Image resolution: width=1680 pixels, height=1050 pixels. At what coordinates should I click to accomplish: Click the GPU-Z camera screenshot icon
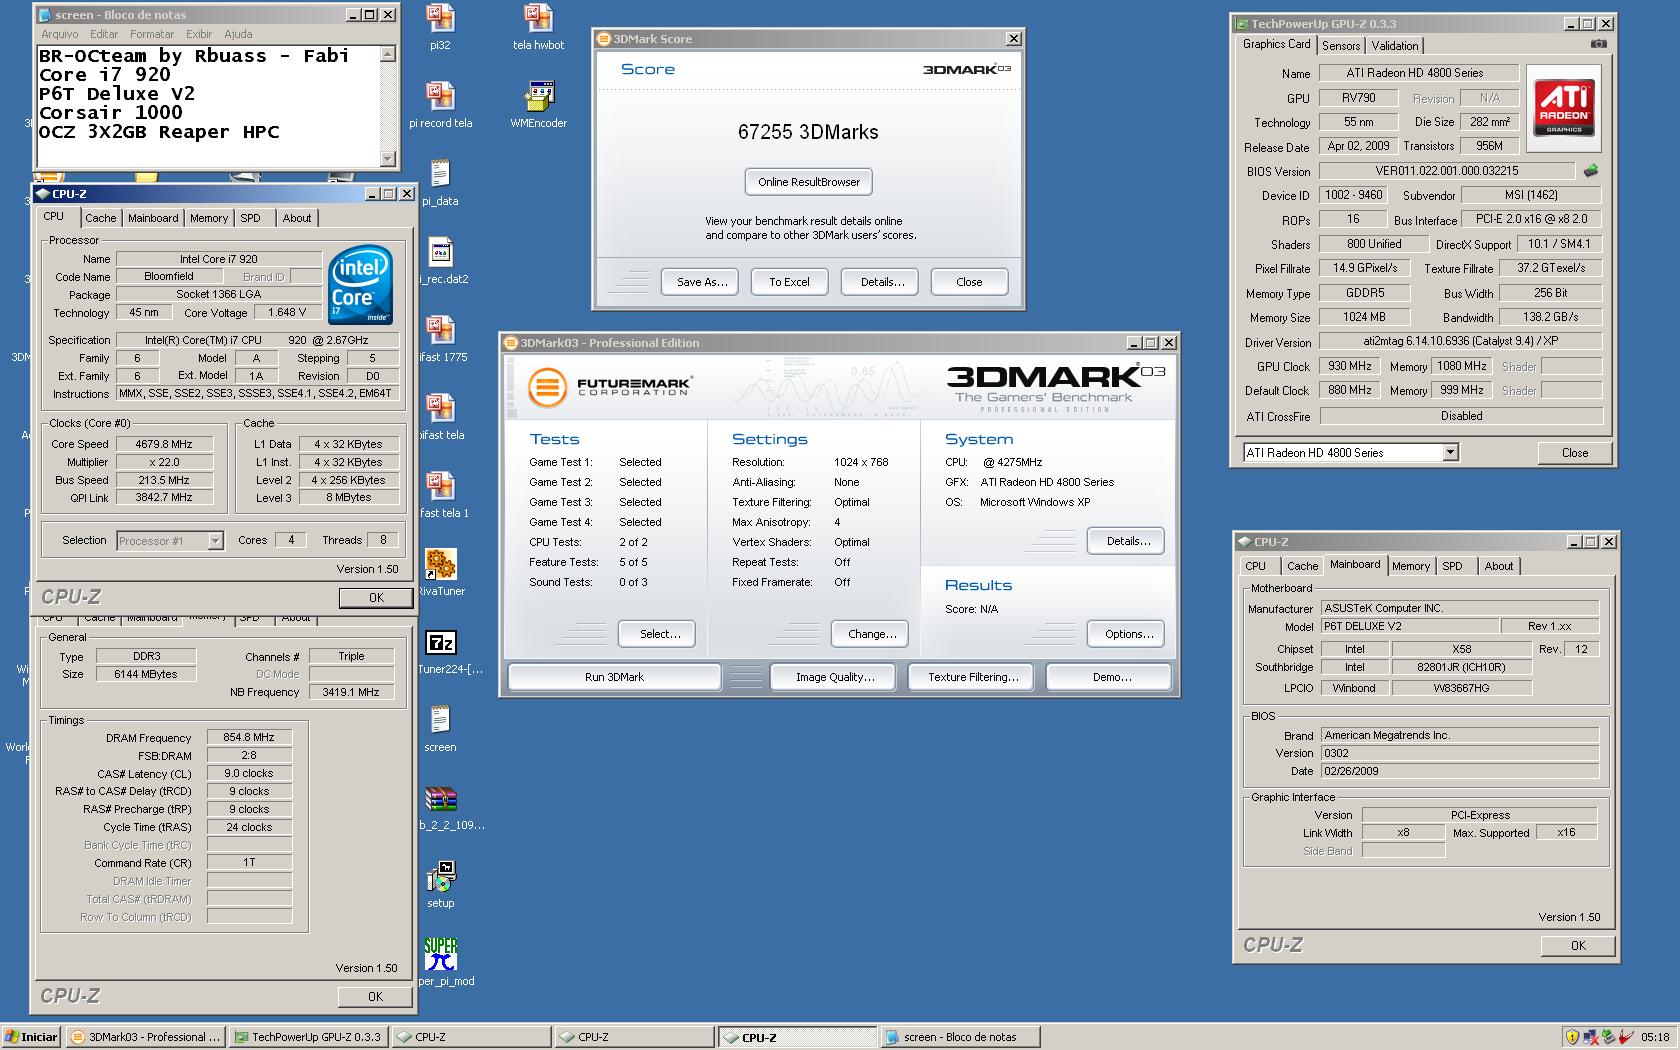coord(1598,44)
